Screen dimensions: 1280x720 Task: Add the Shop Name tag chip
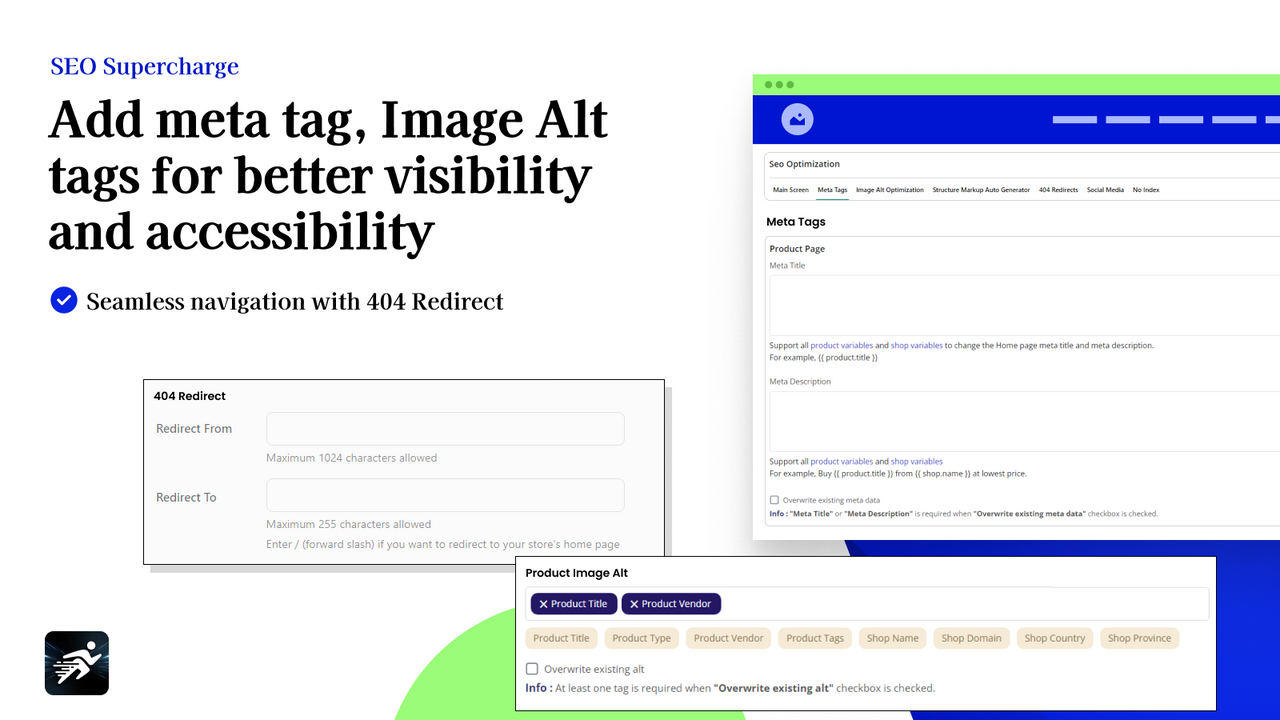point(893,638)
